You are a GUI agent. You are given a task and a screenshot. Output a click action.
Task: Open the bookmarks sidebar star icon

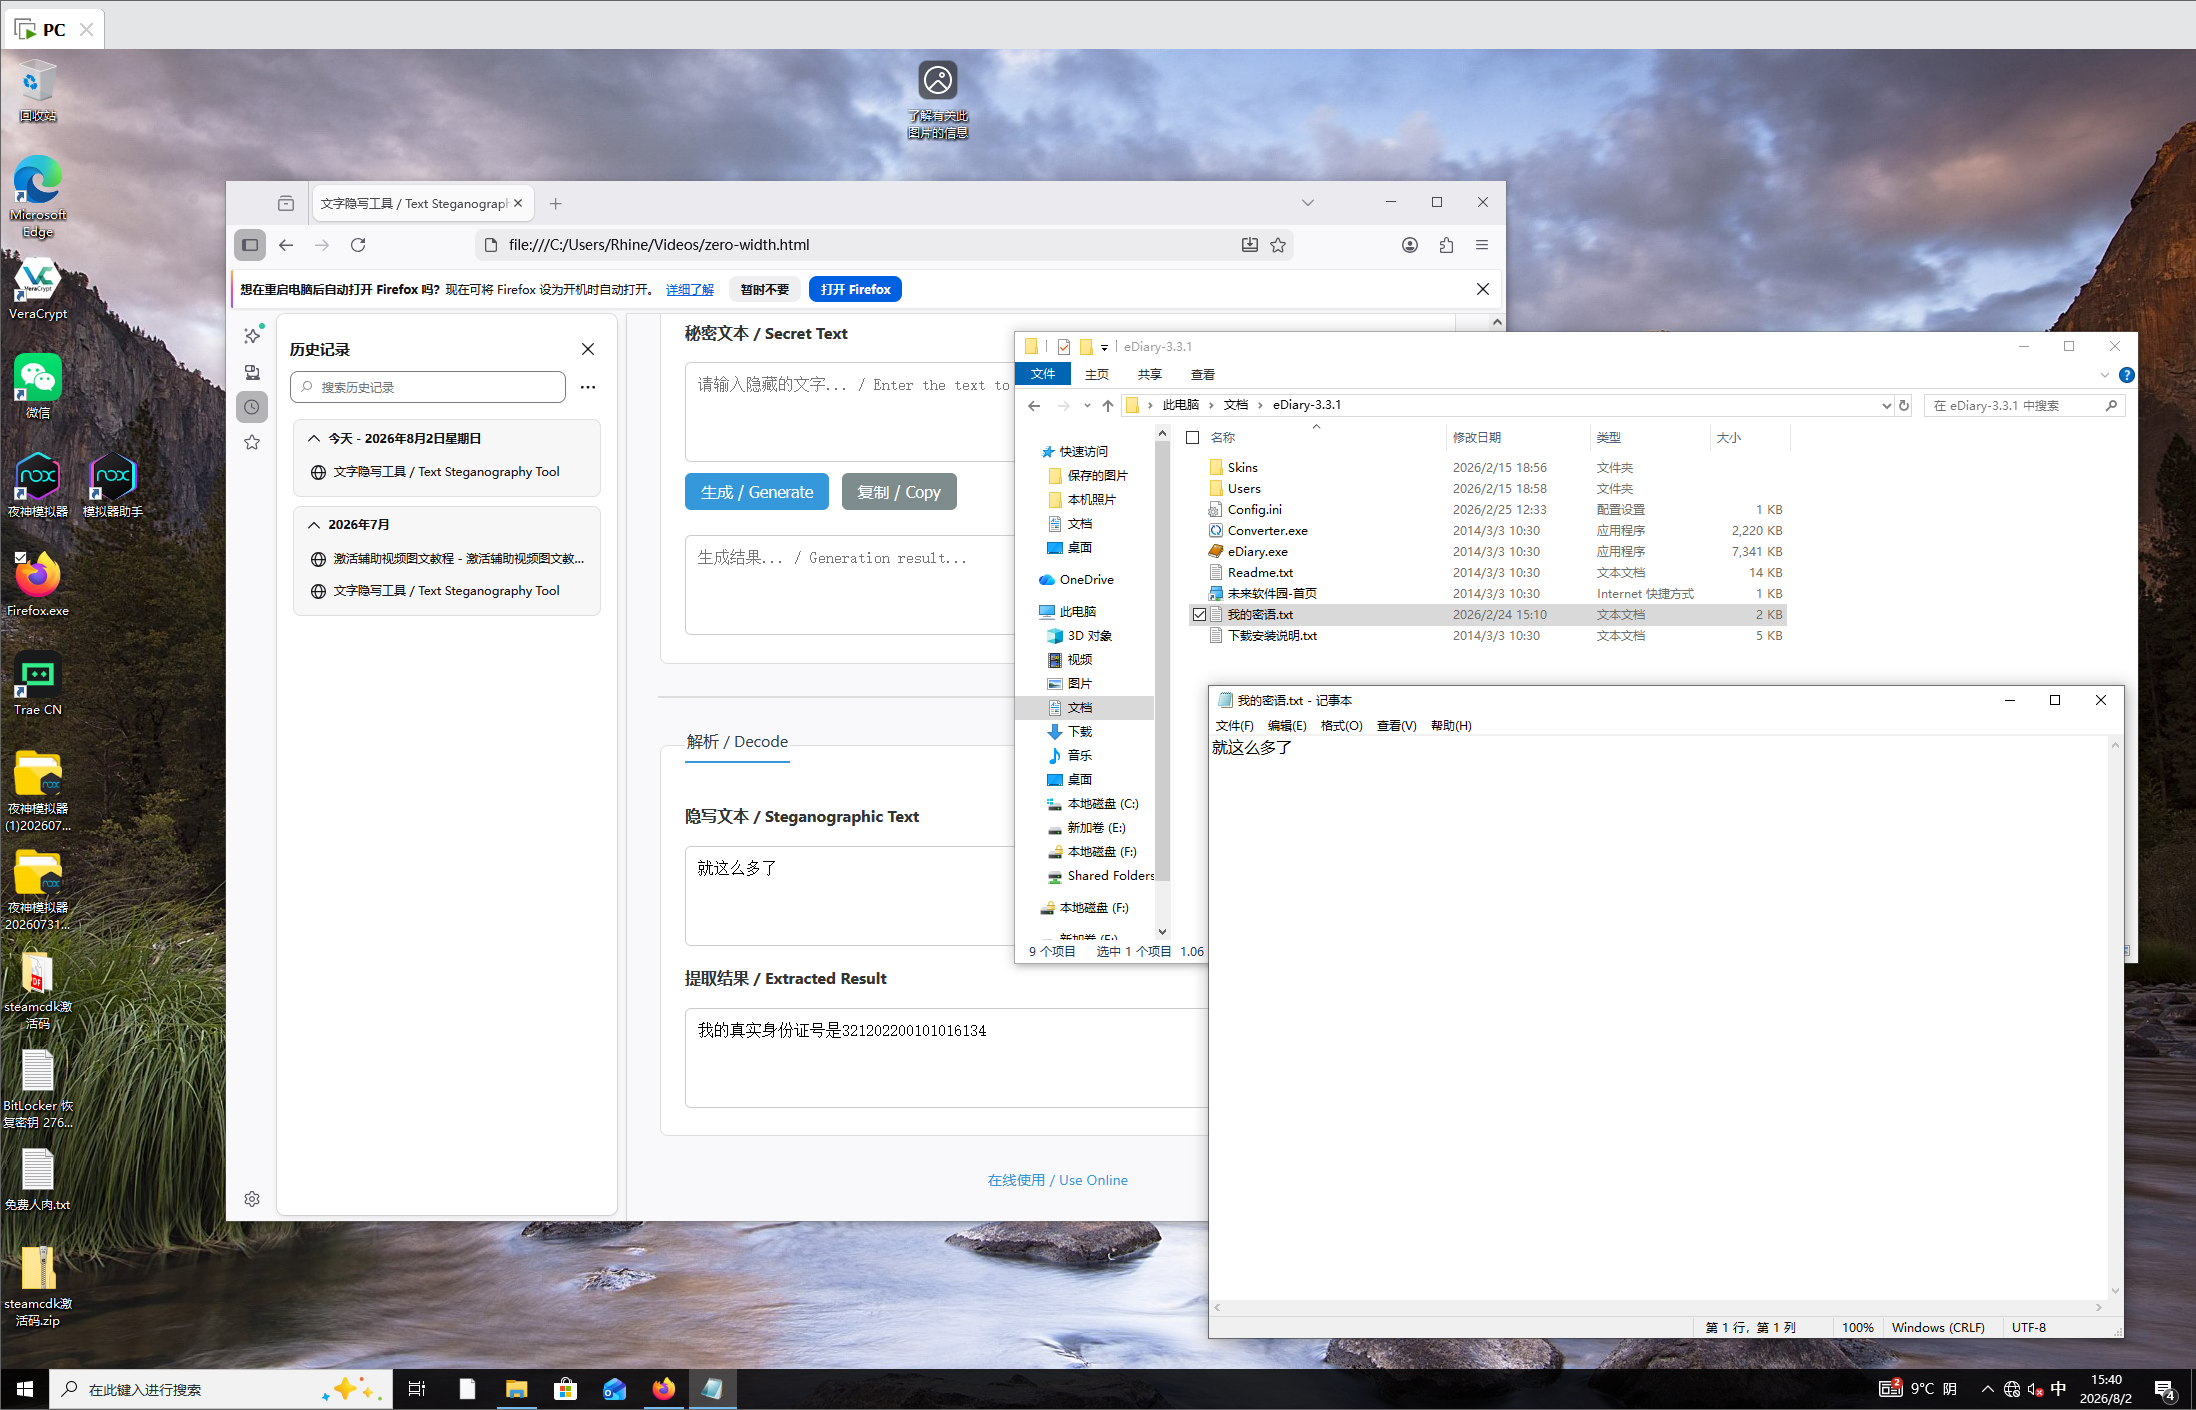[x=252, y=442]
